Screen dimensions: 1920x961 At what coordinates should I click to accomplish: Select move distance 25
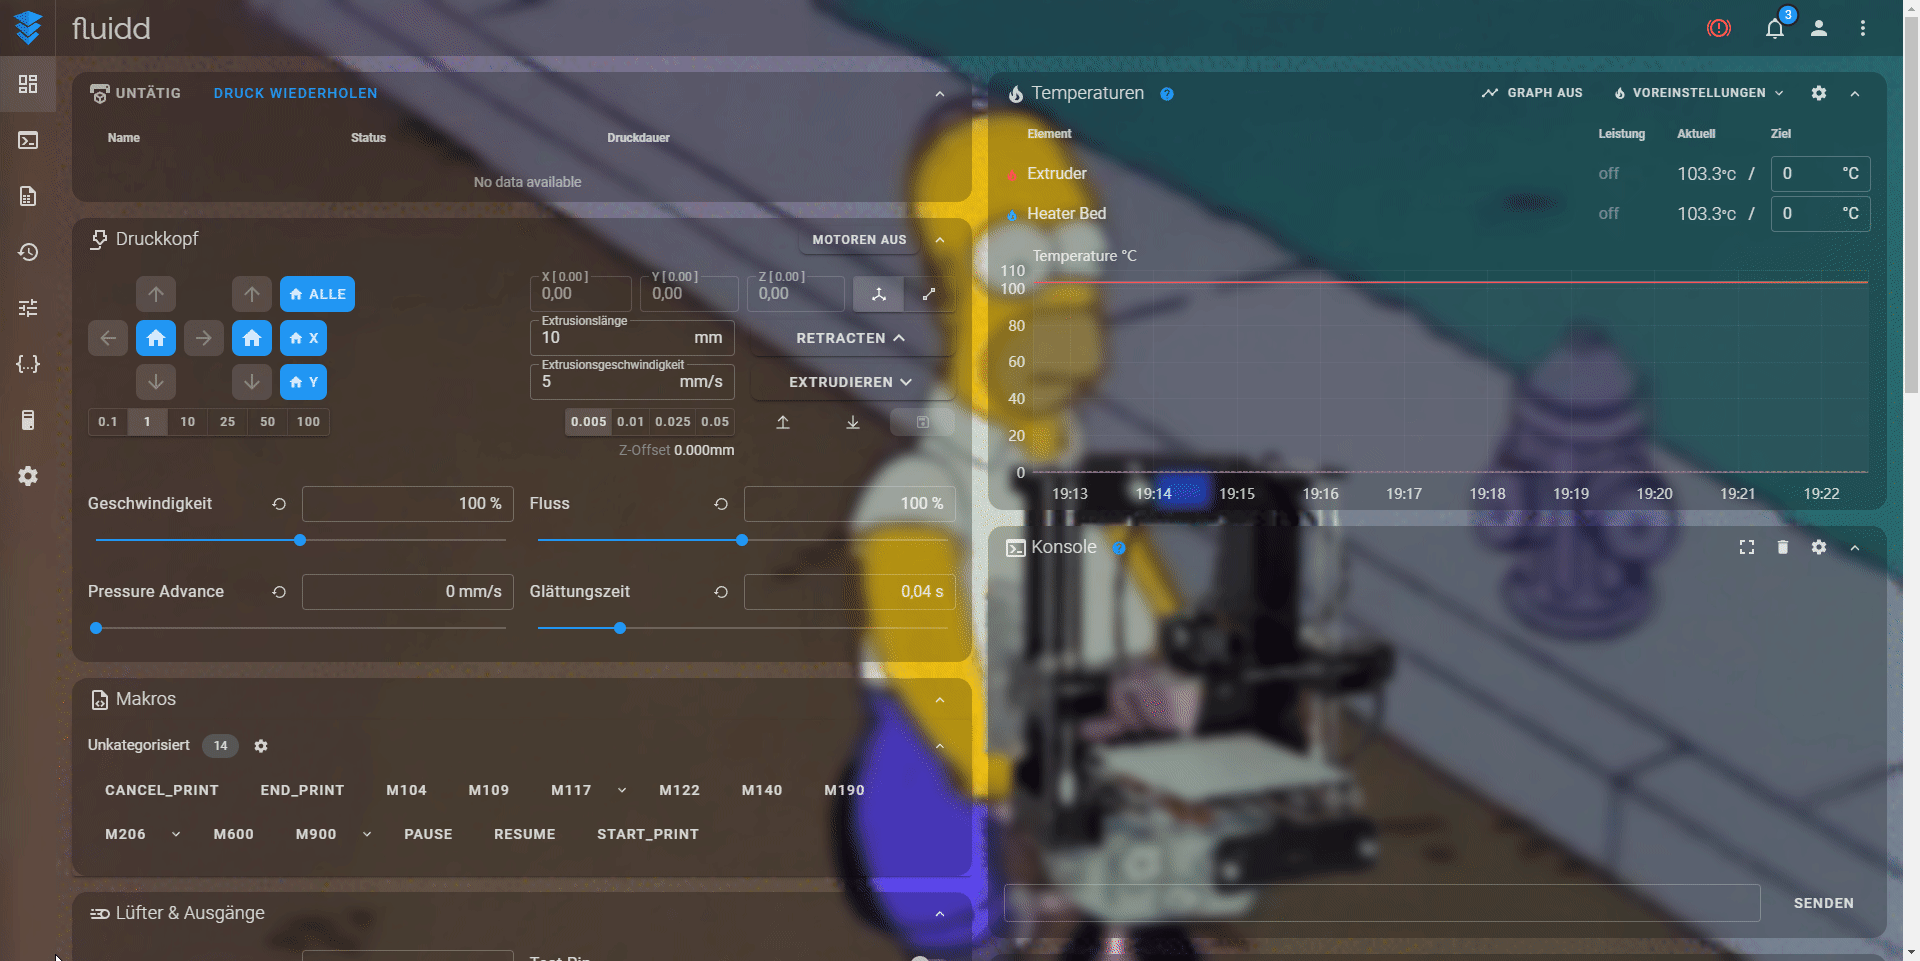coord(228,422)
